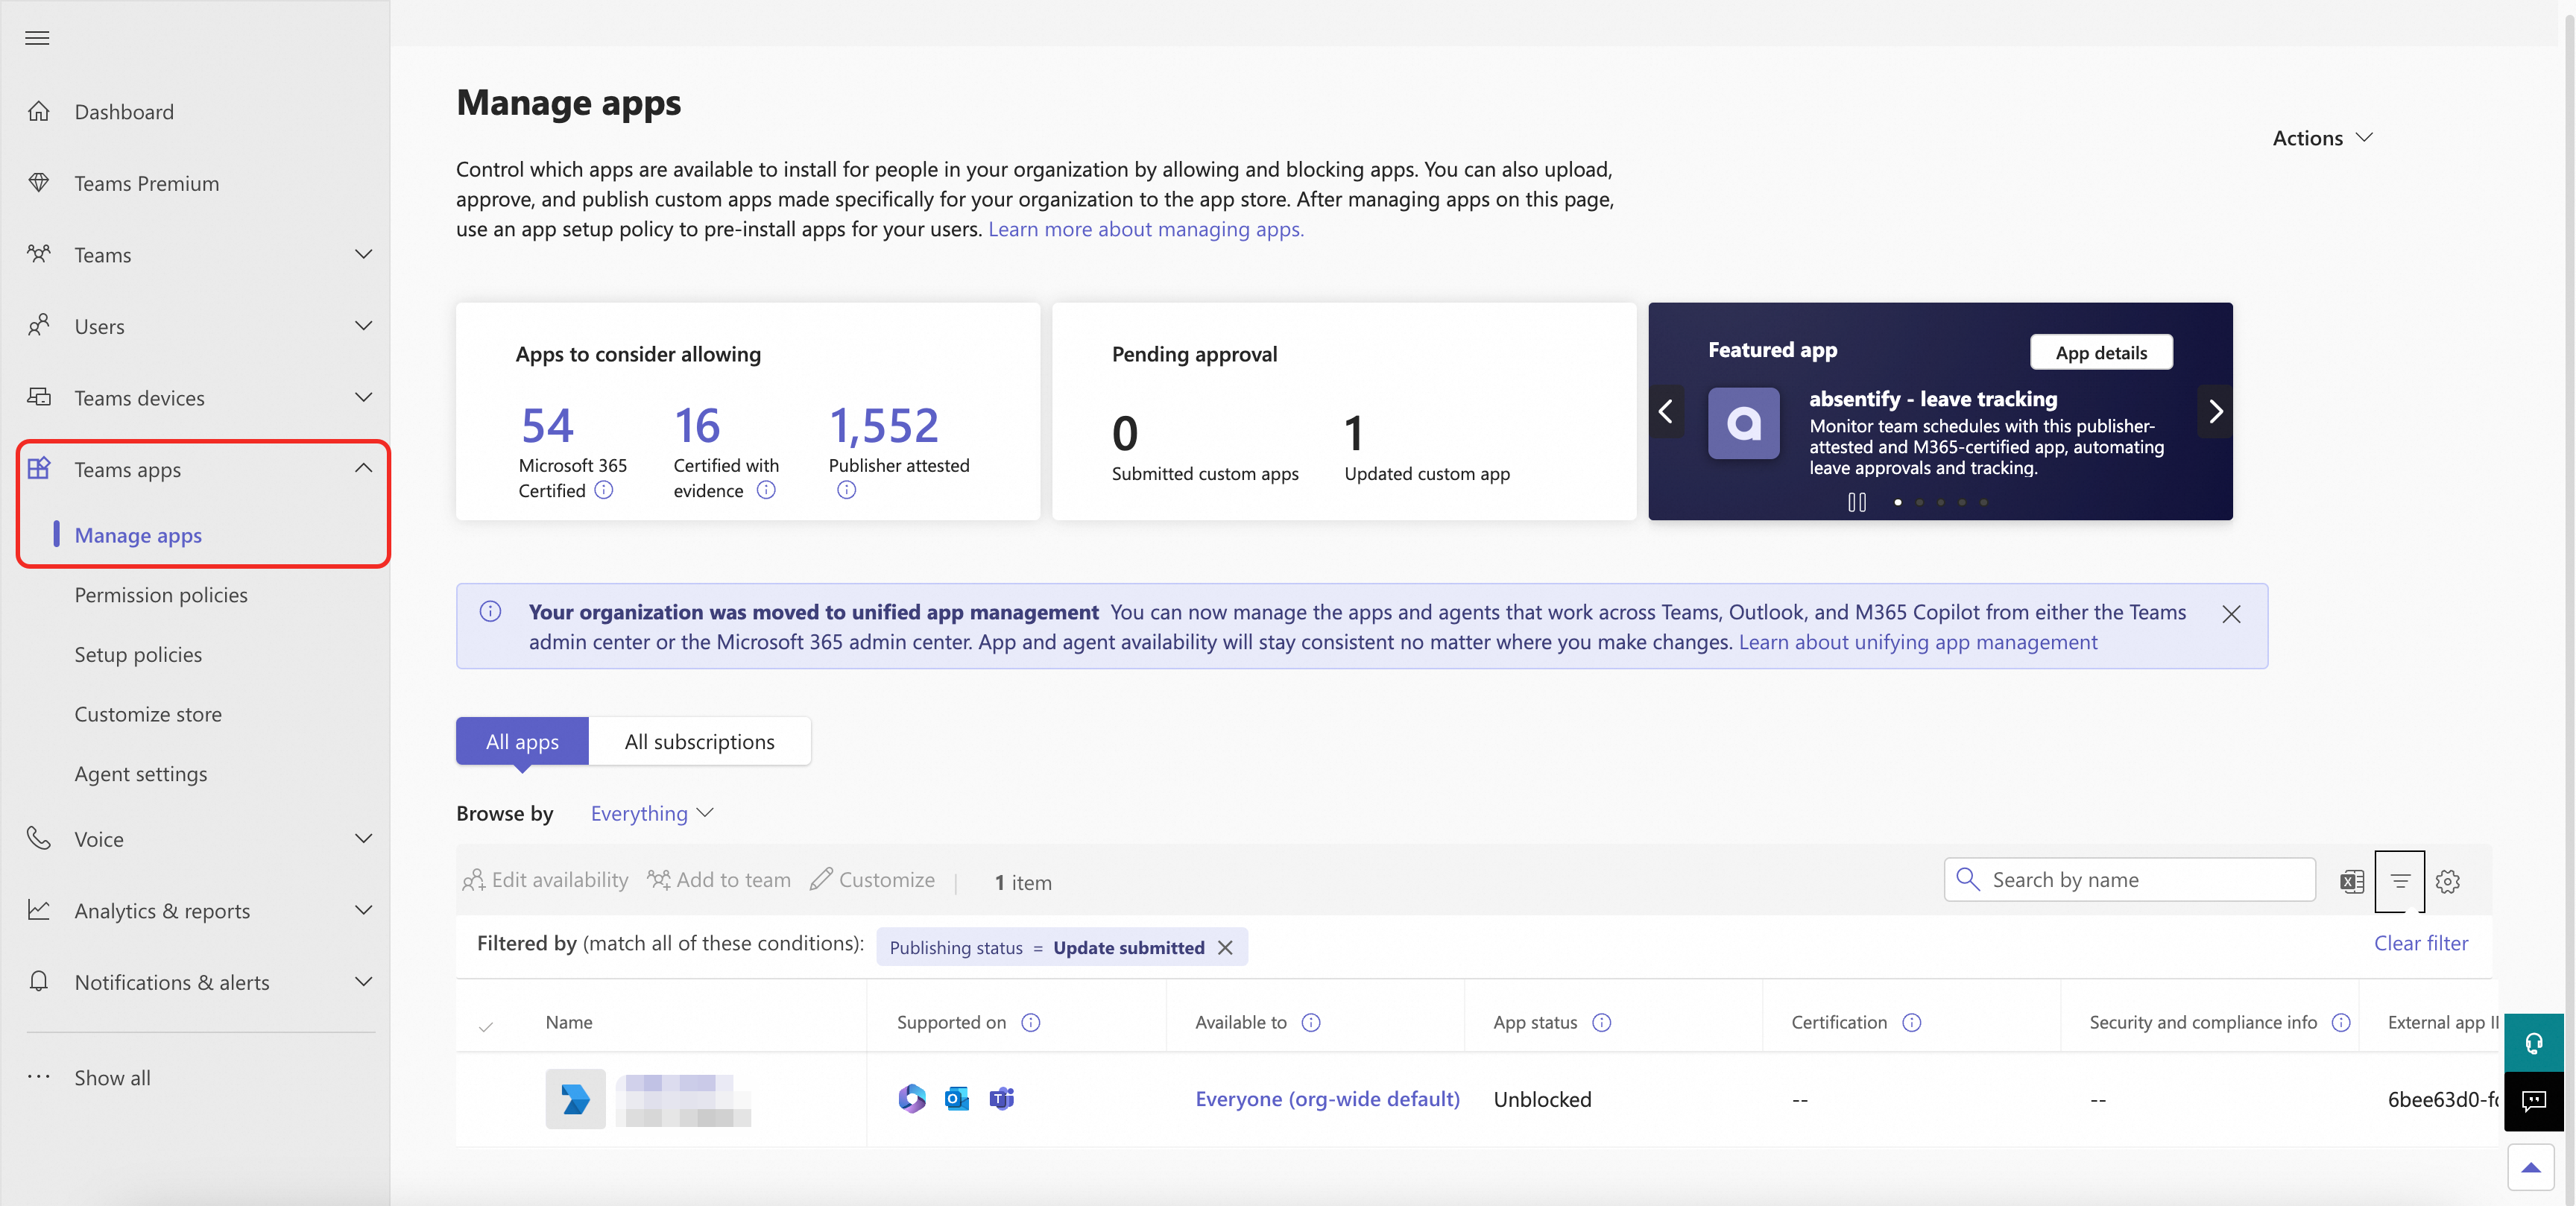Toggle the select-all checkmark in table header
Screen dimensions: 2576x1206
click(x=486, y=1025)
